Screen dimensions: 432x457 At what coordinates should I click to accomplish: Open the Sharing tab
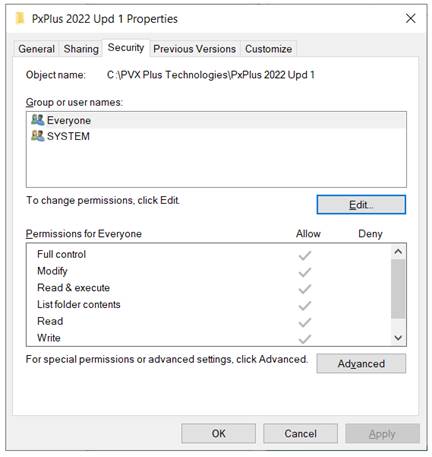[81, 49]
